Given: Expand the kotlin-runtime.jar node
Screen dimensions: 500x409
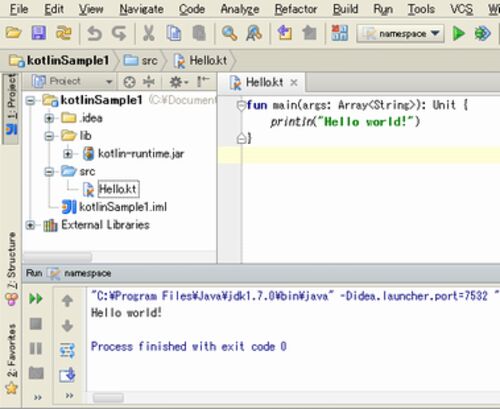Looking at the screenshot, I should point(68,154).
